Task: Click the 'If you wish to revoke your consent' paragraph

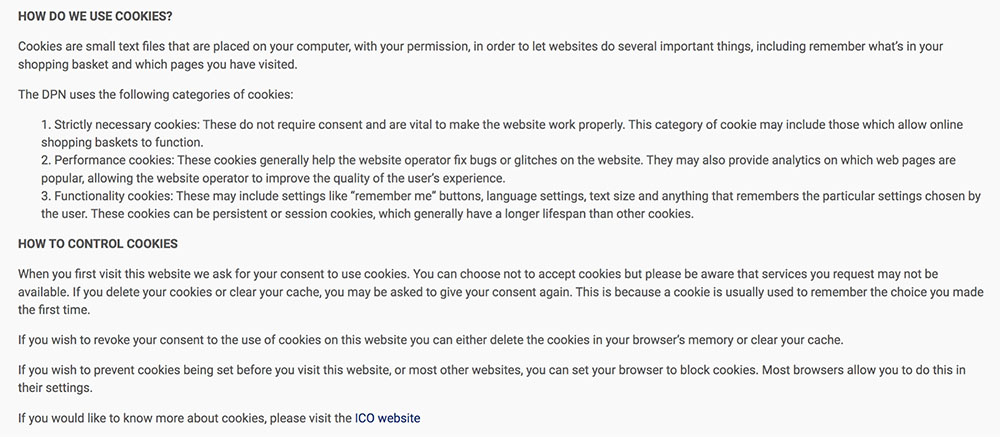Action: 430,339
